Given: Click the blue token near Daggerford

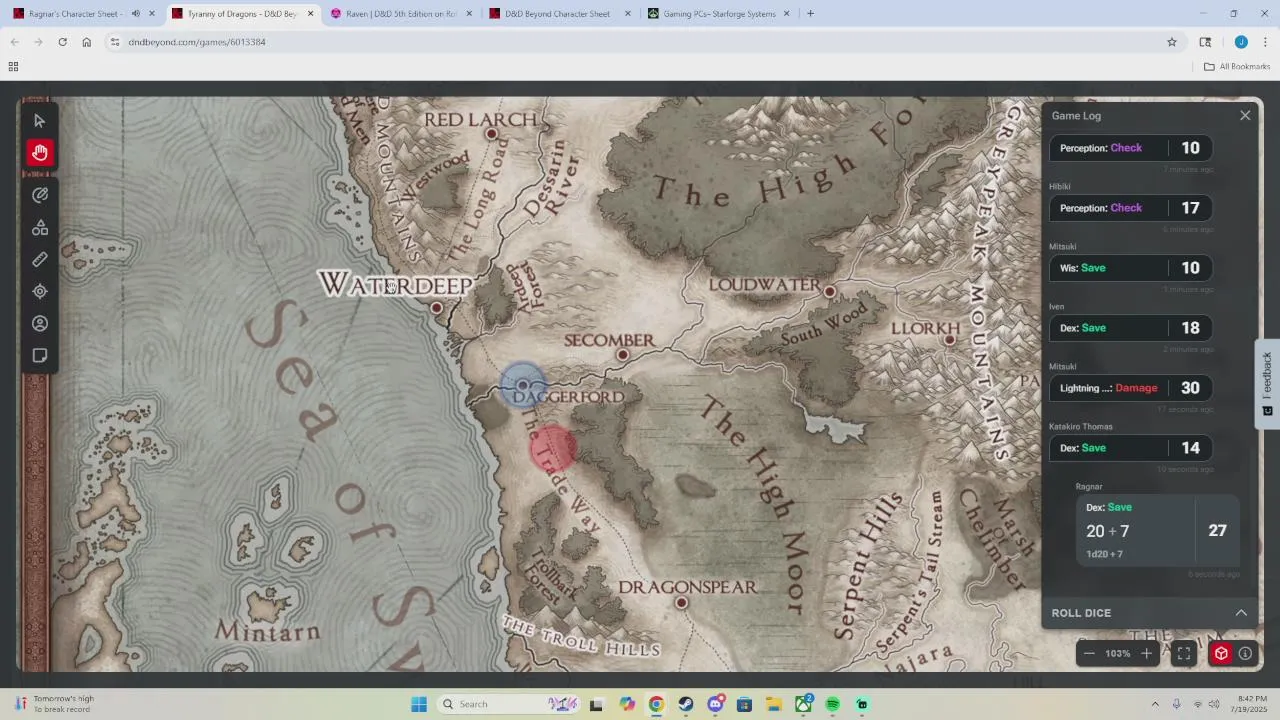Looking at the screenshot, I should (x=523, y=385).
